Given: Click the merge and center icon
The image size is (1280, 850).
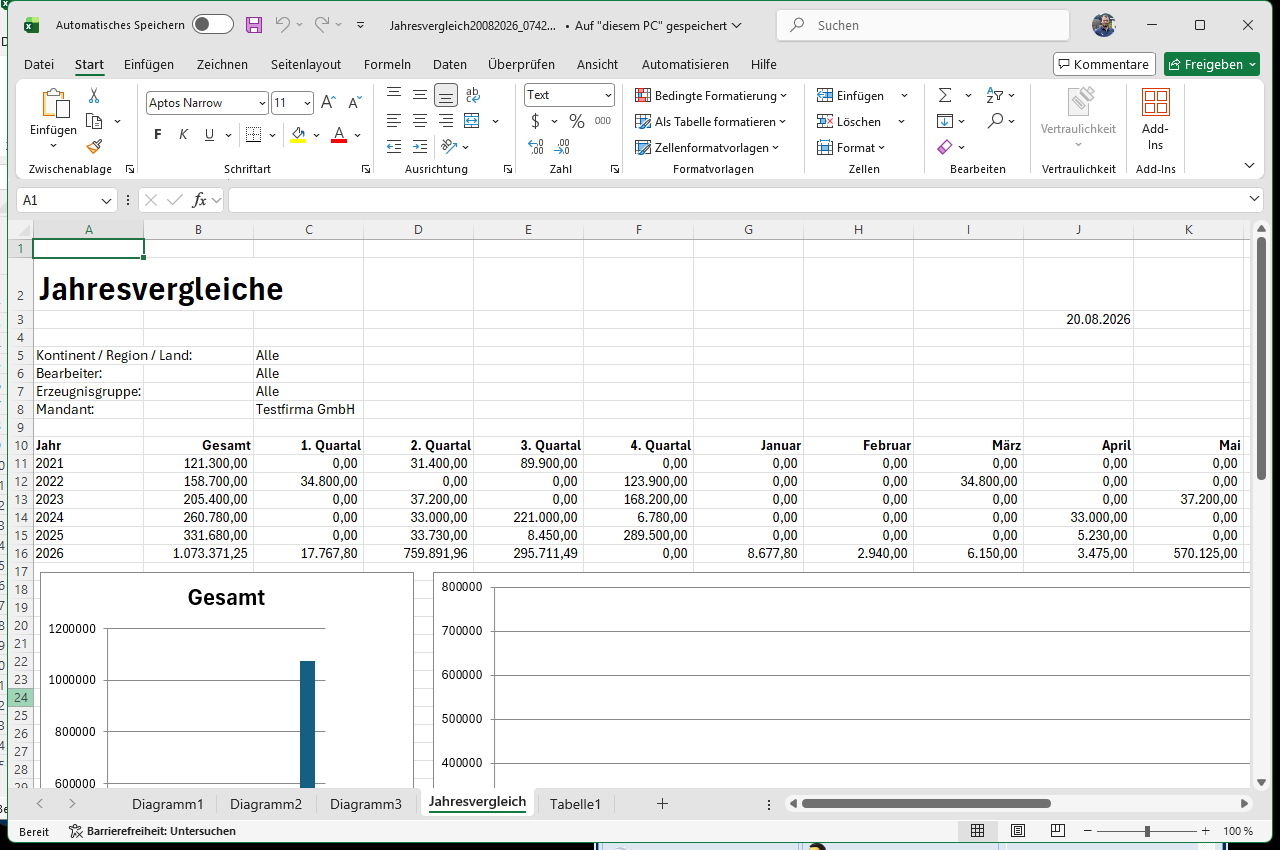Looking at the screenshot, I should click(x=472, y=121).
